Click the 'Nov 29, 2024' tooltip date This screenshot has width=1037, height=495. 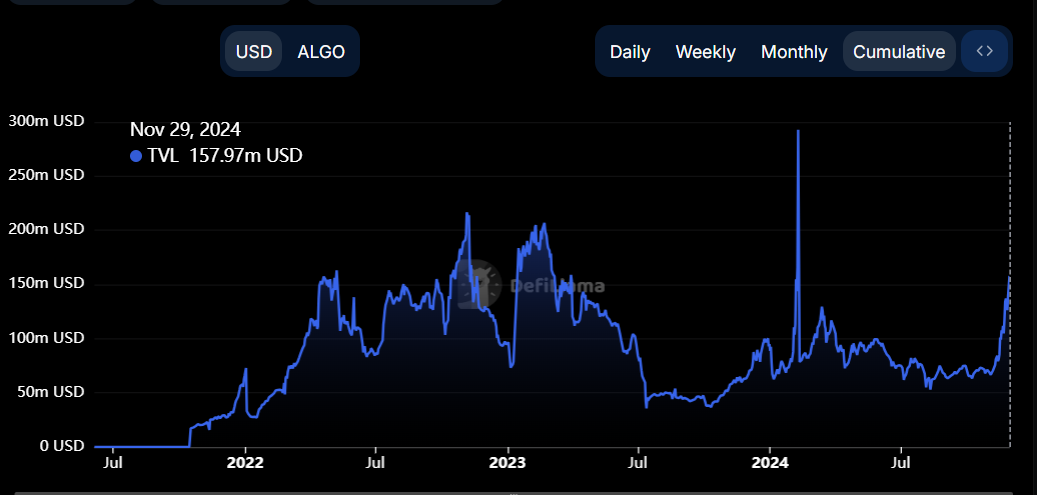pyautogui.click(x=185, y=129)
